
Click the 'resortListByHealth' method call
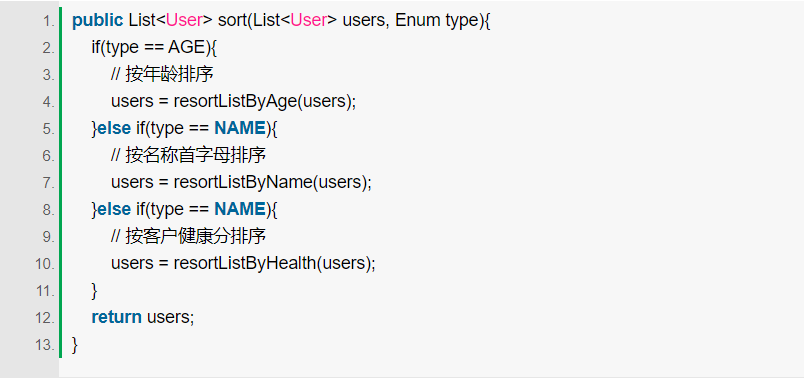point(245,263)
